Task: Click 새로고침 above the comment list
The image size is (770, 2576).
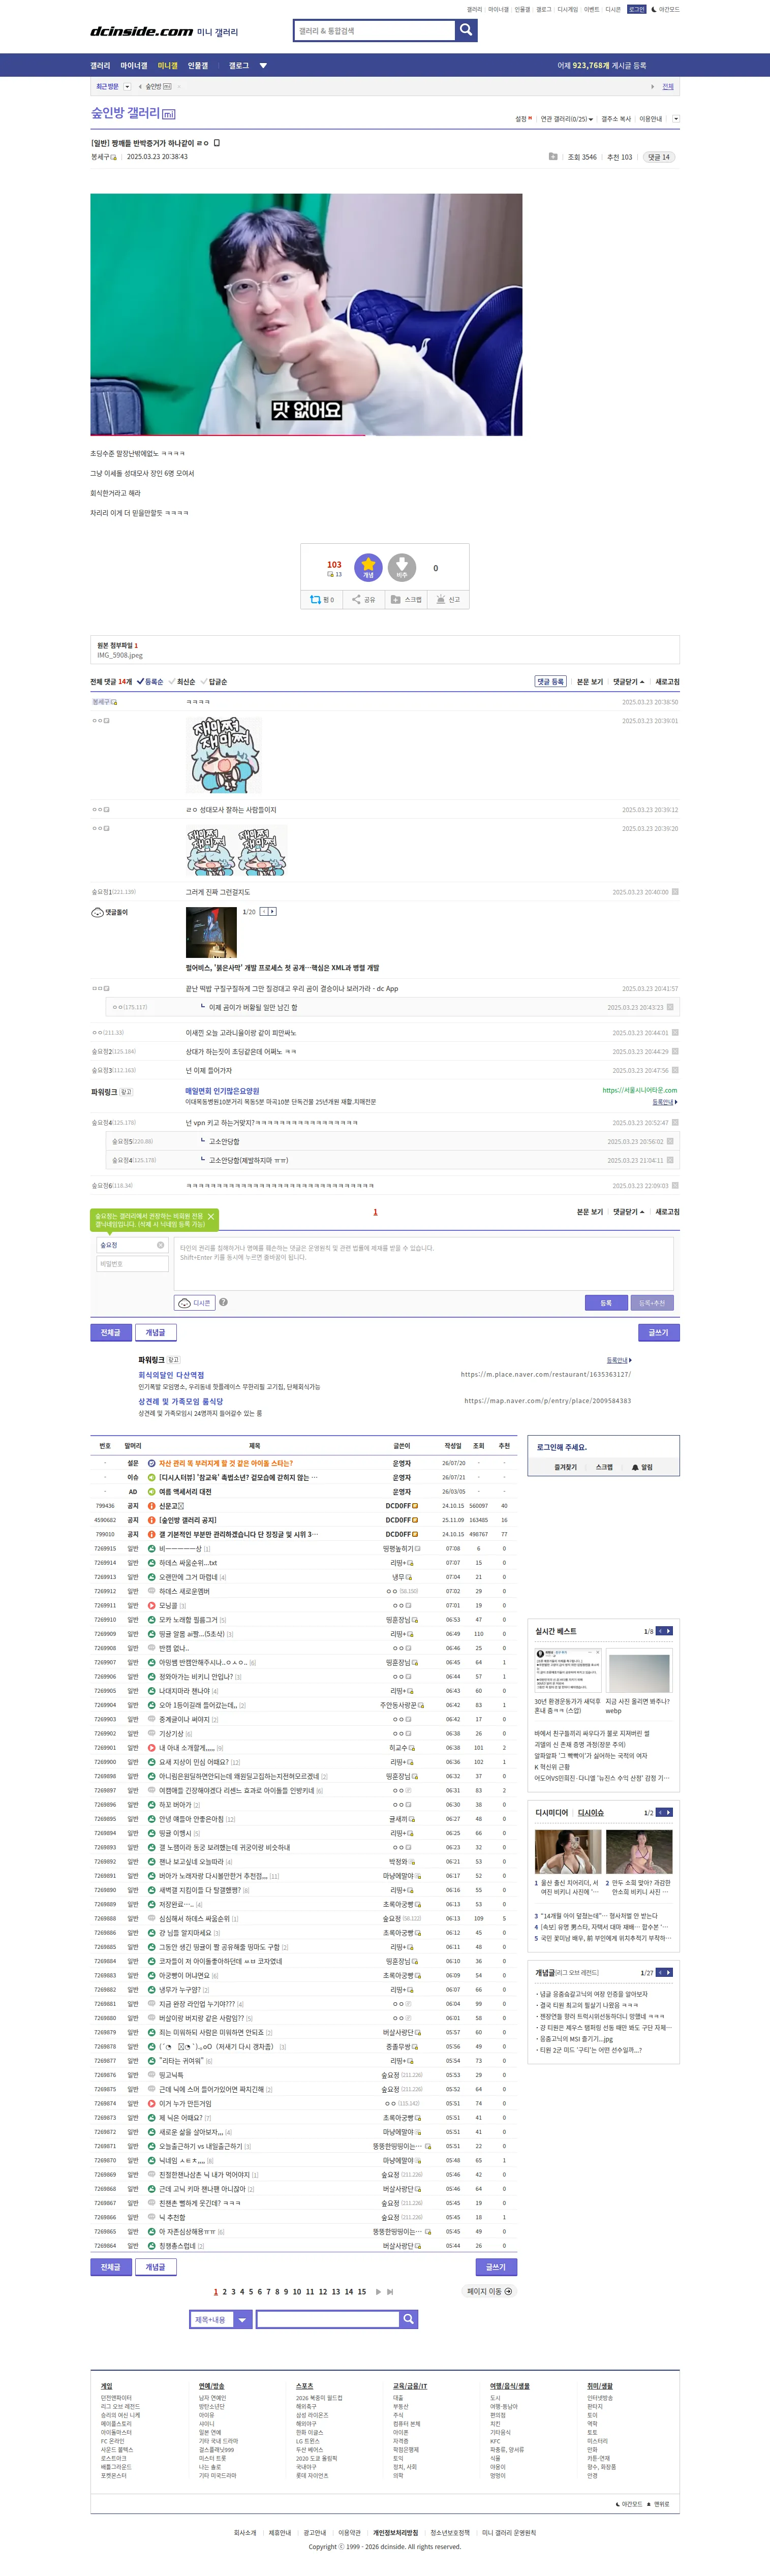Action: [x=667, y=681]
